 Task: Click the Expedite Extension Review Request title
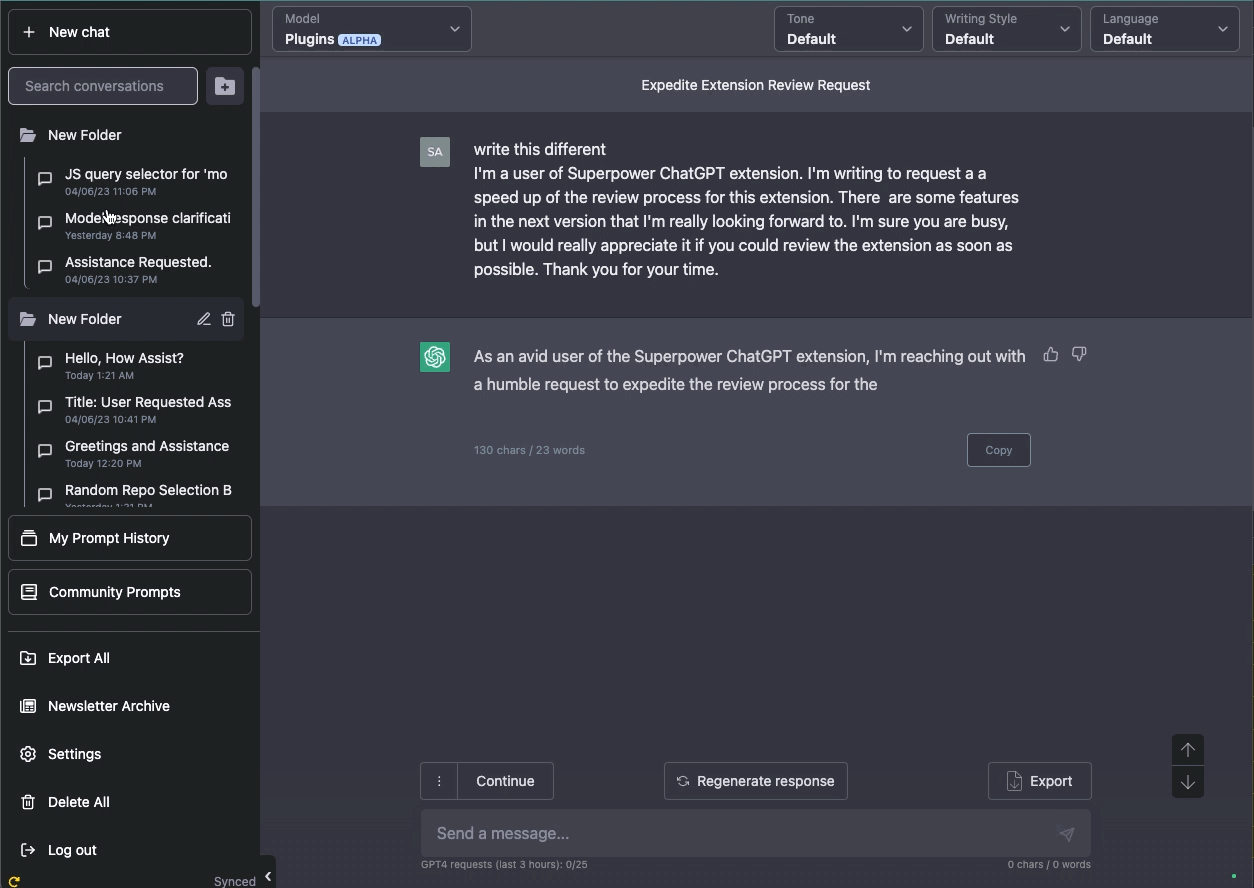click(x=756, y=85)
